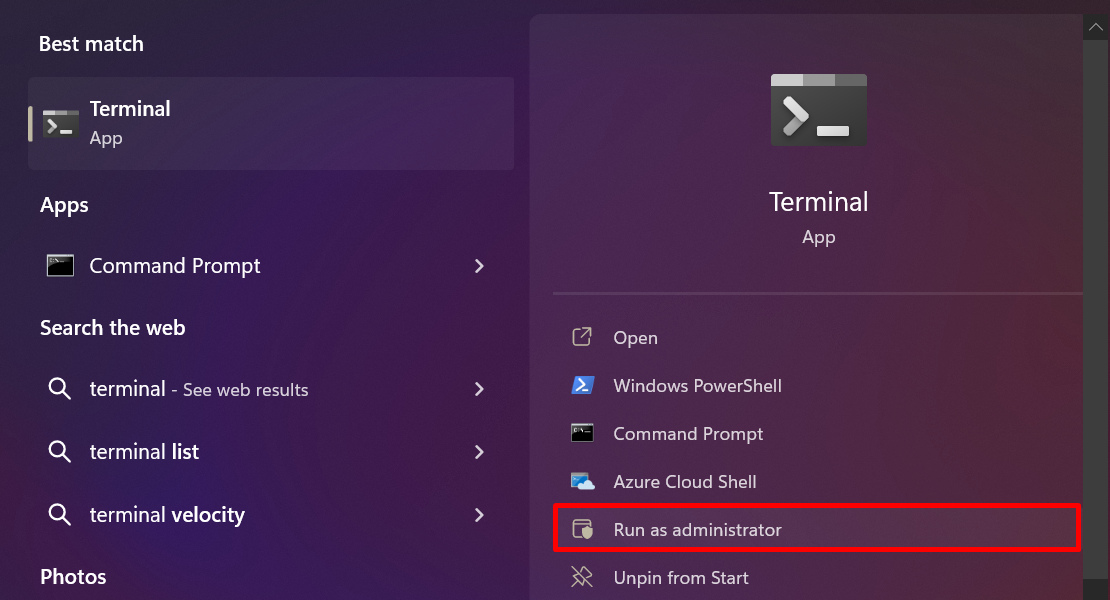
Task: Click the Command Prompt icon in right panel
Action: 583,433
